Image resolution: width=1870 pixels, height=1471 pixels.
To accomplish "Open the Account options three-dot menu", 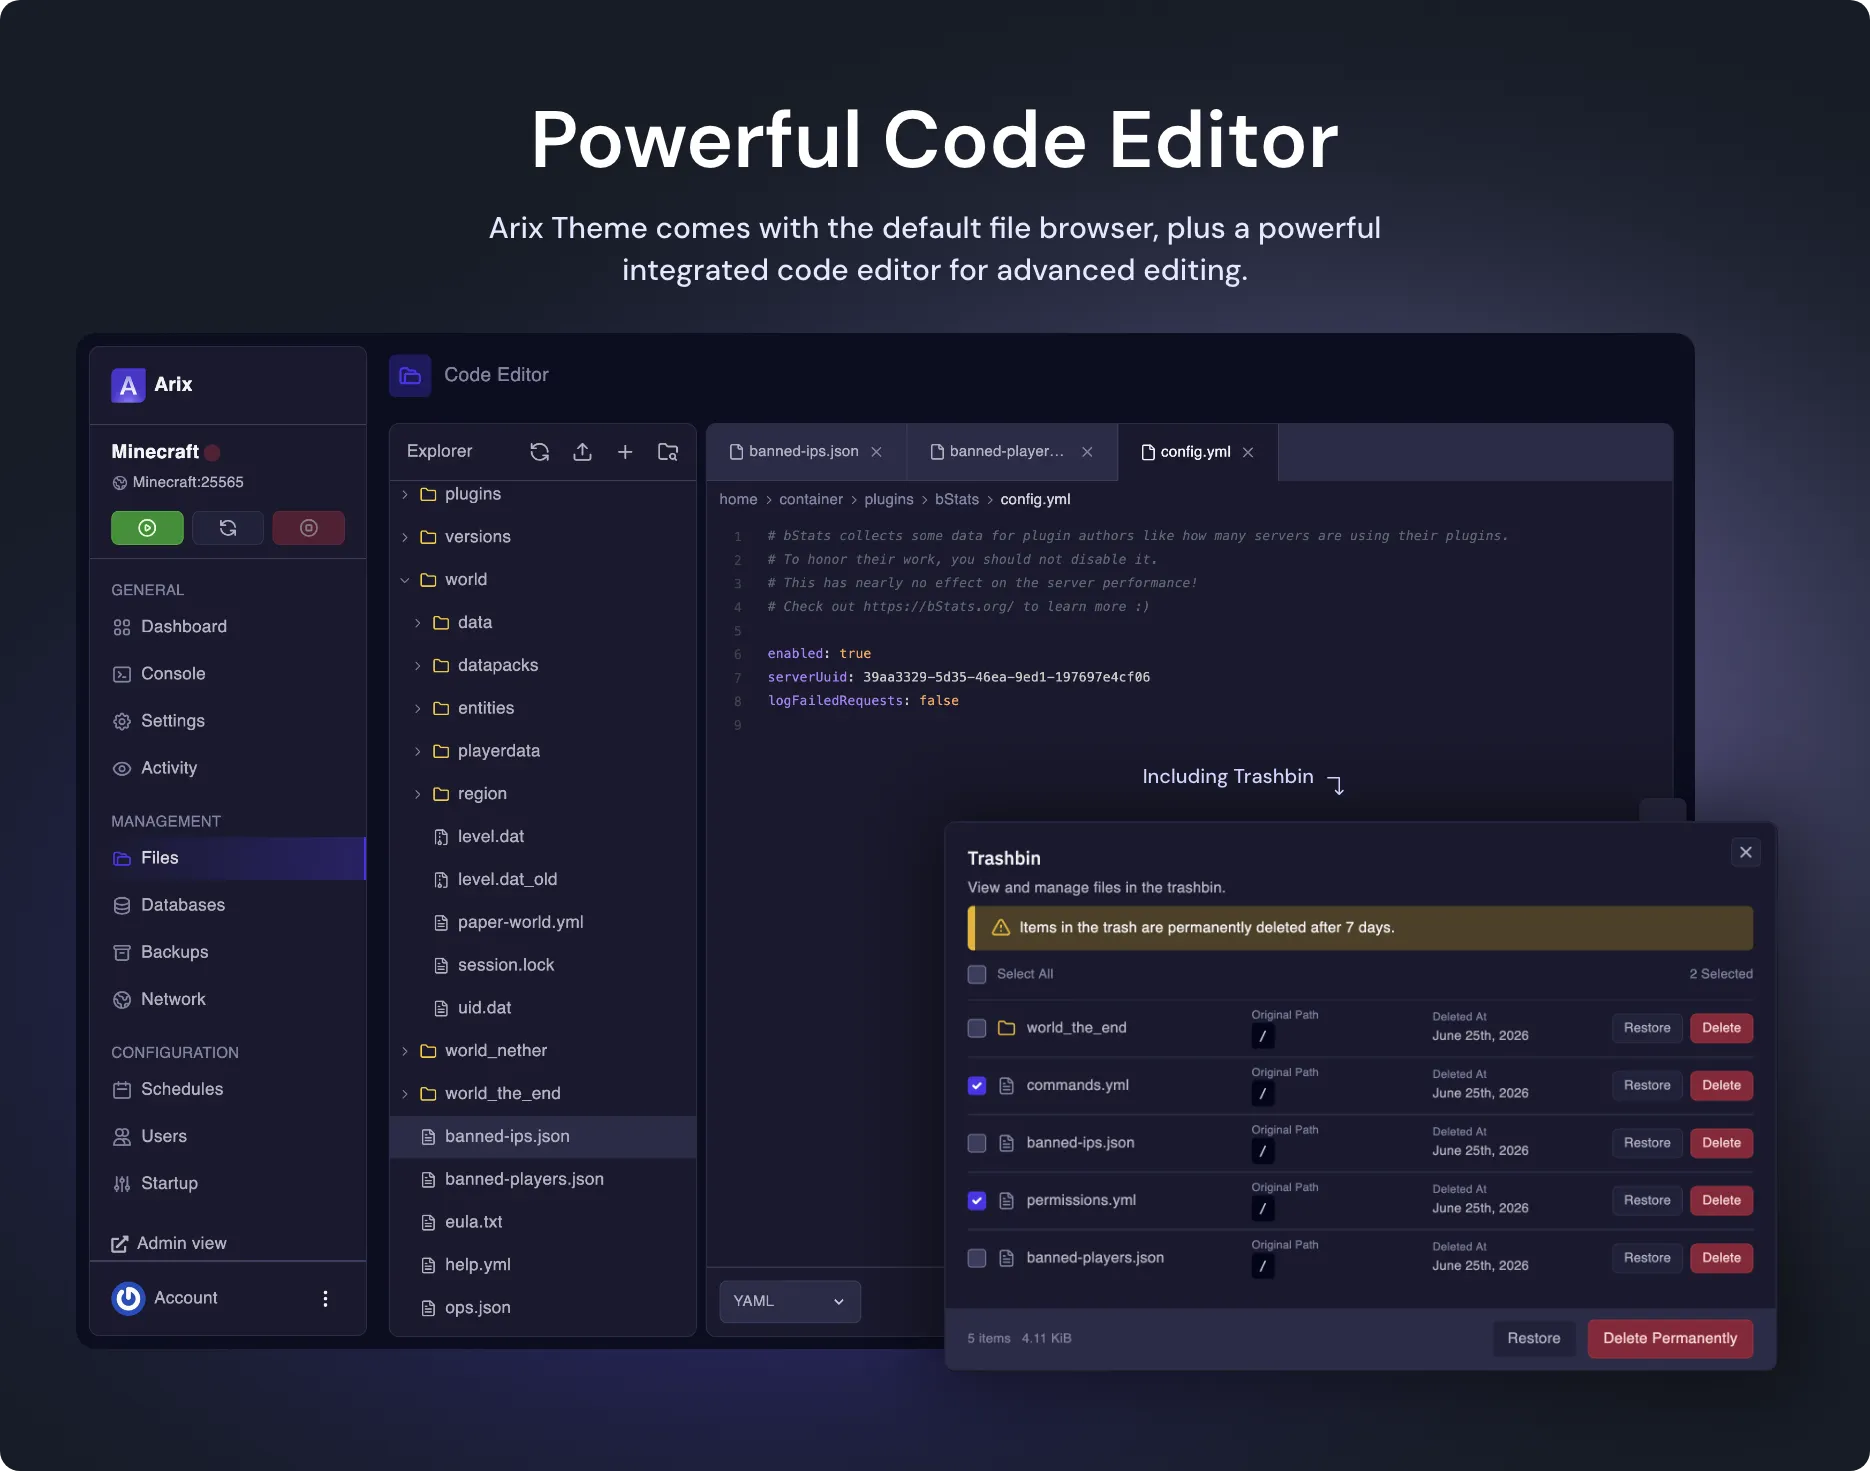I will coord(325,1298).
